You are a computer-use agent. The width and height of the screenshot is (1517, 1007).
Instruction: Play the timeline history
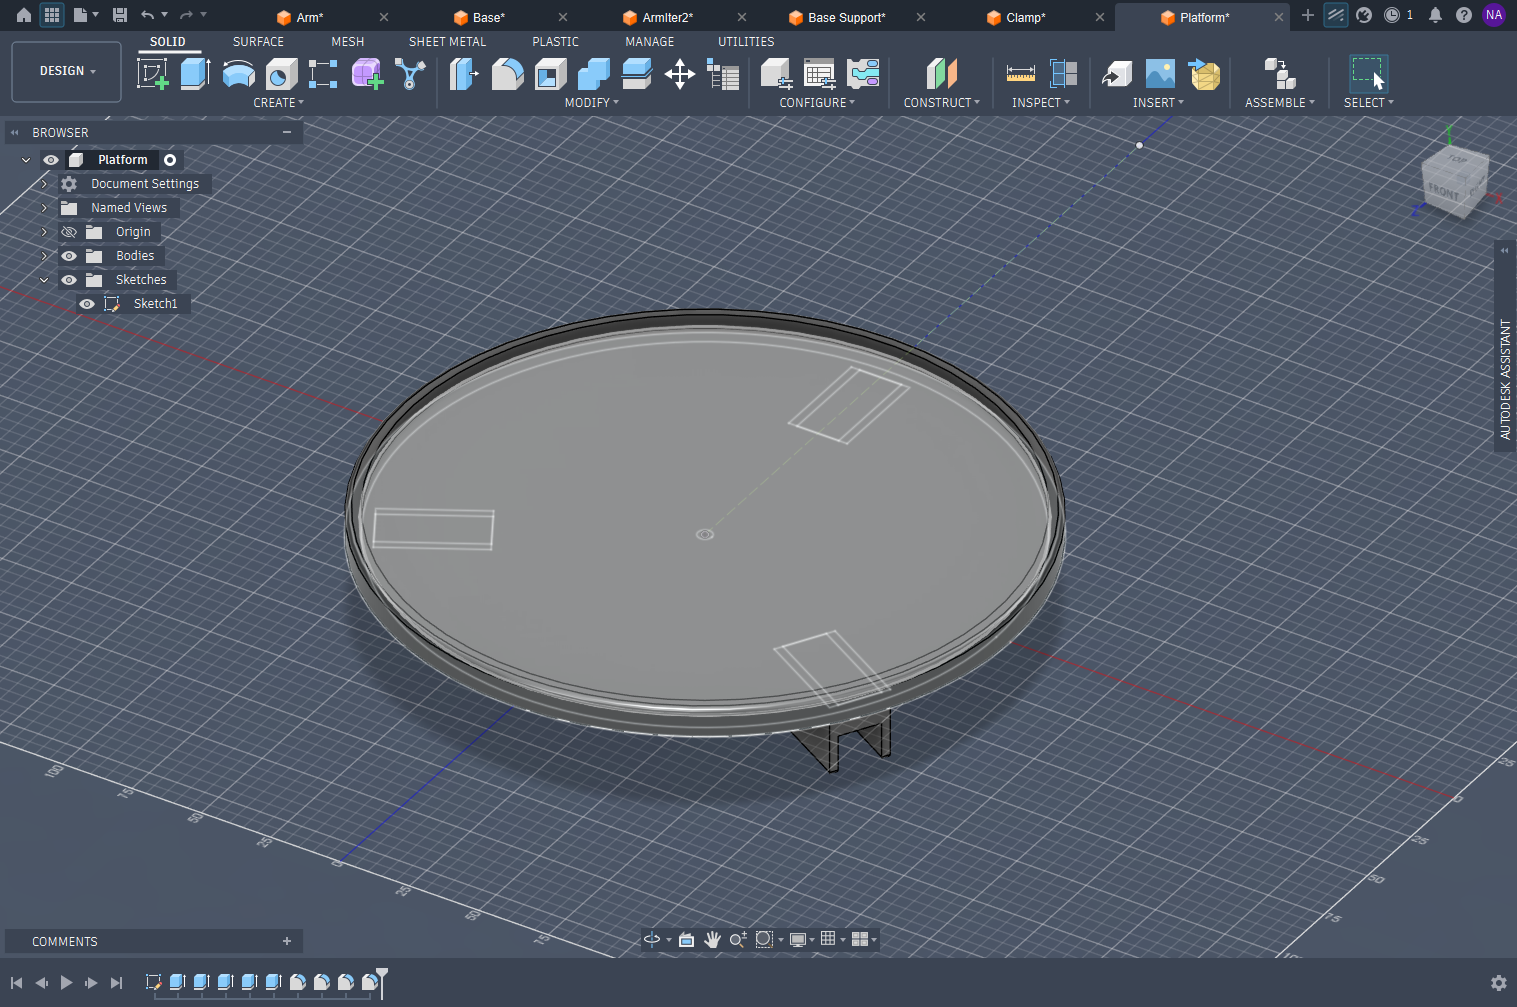(x=66, y=983)
